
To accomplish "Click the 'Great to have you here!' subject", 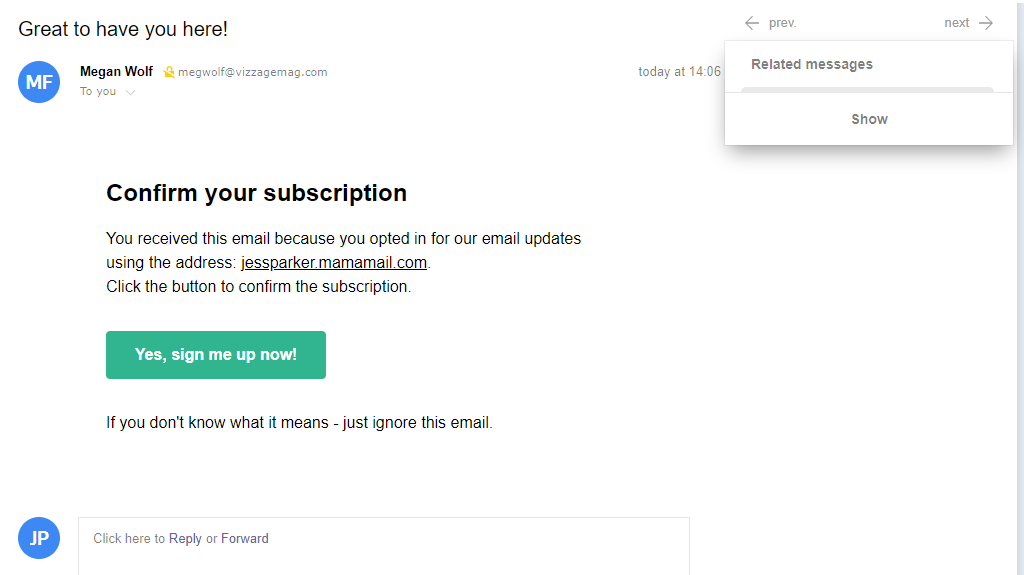I will tap(123, 29).
